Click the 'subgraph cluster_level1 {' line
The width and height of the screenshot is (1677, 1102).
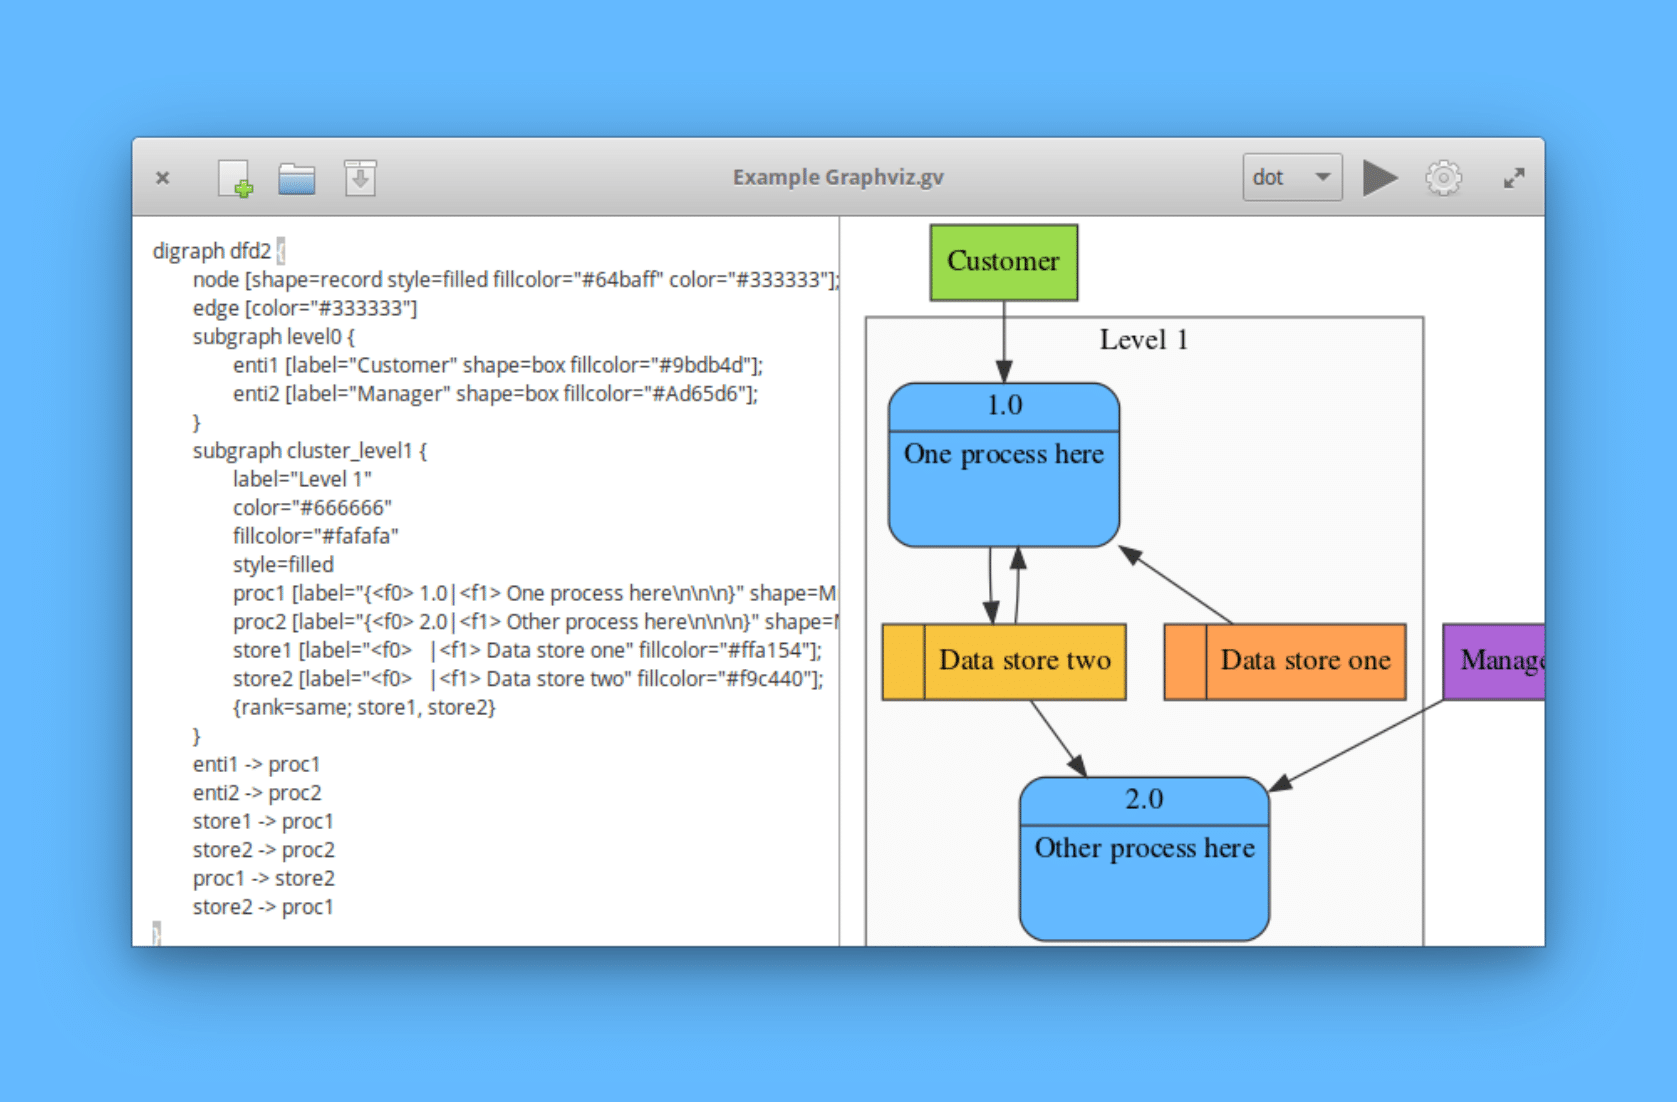[x=310, y=450]
